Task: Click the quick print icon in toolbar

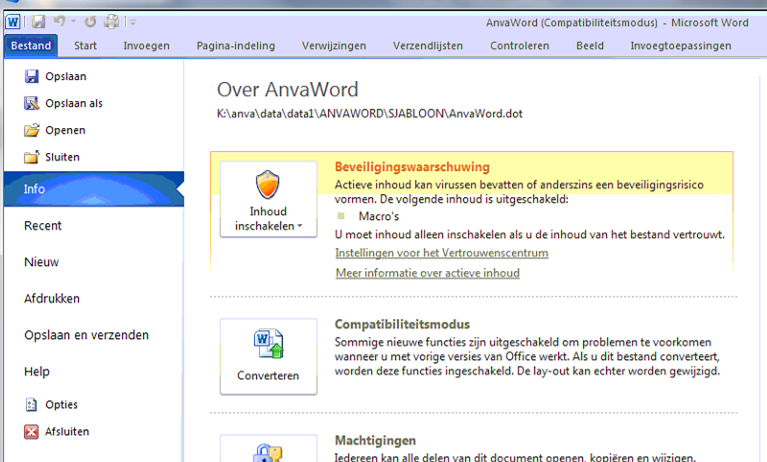Action: point(112,22)
